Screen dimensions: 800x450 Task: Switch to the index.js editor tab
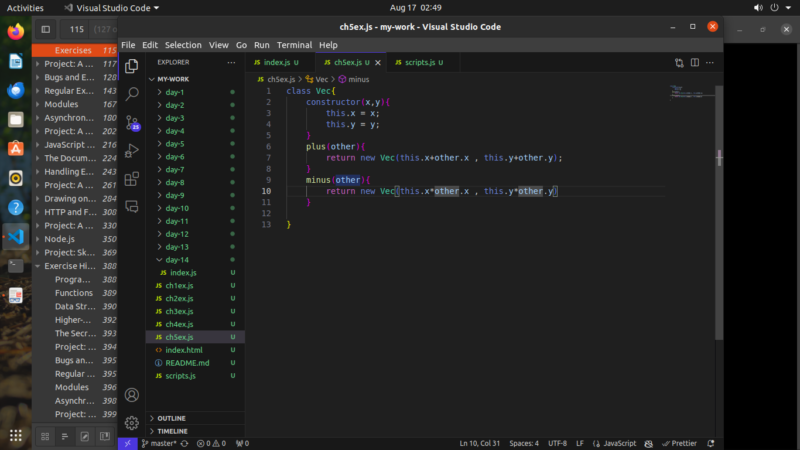coord(281,62)
